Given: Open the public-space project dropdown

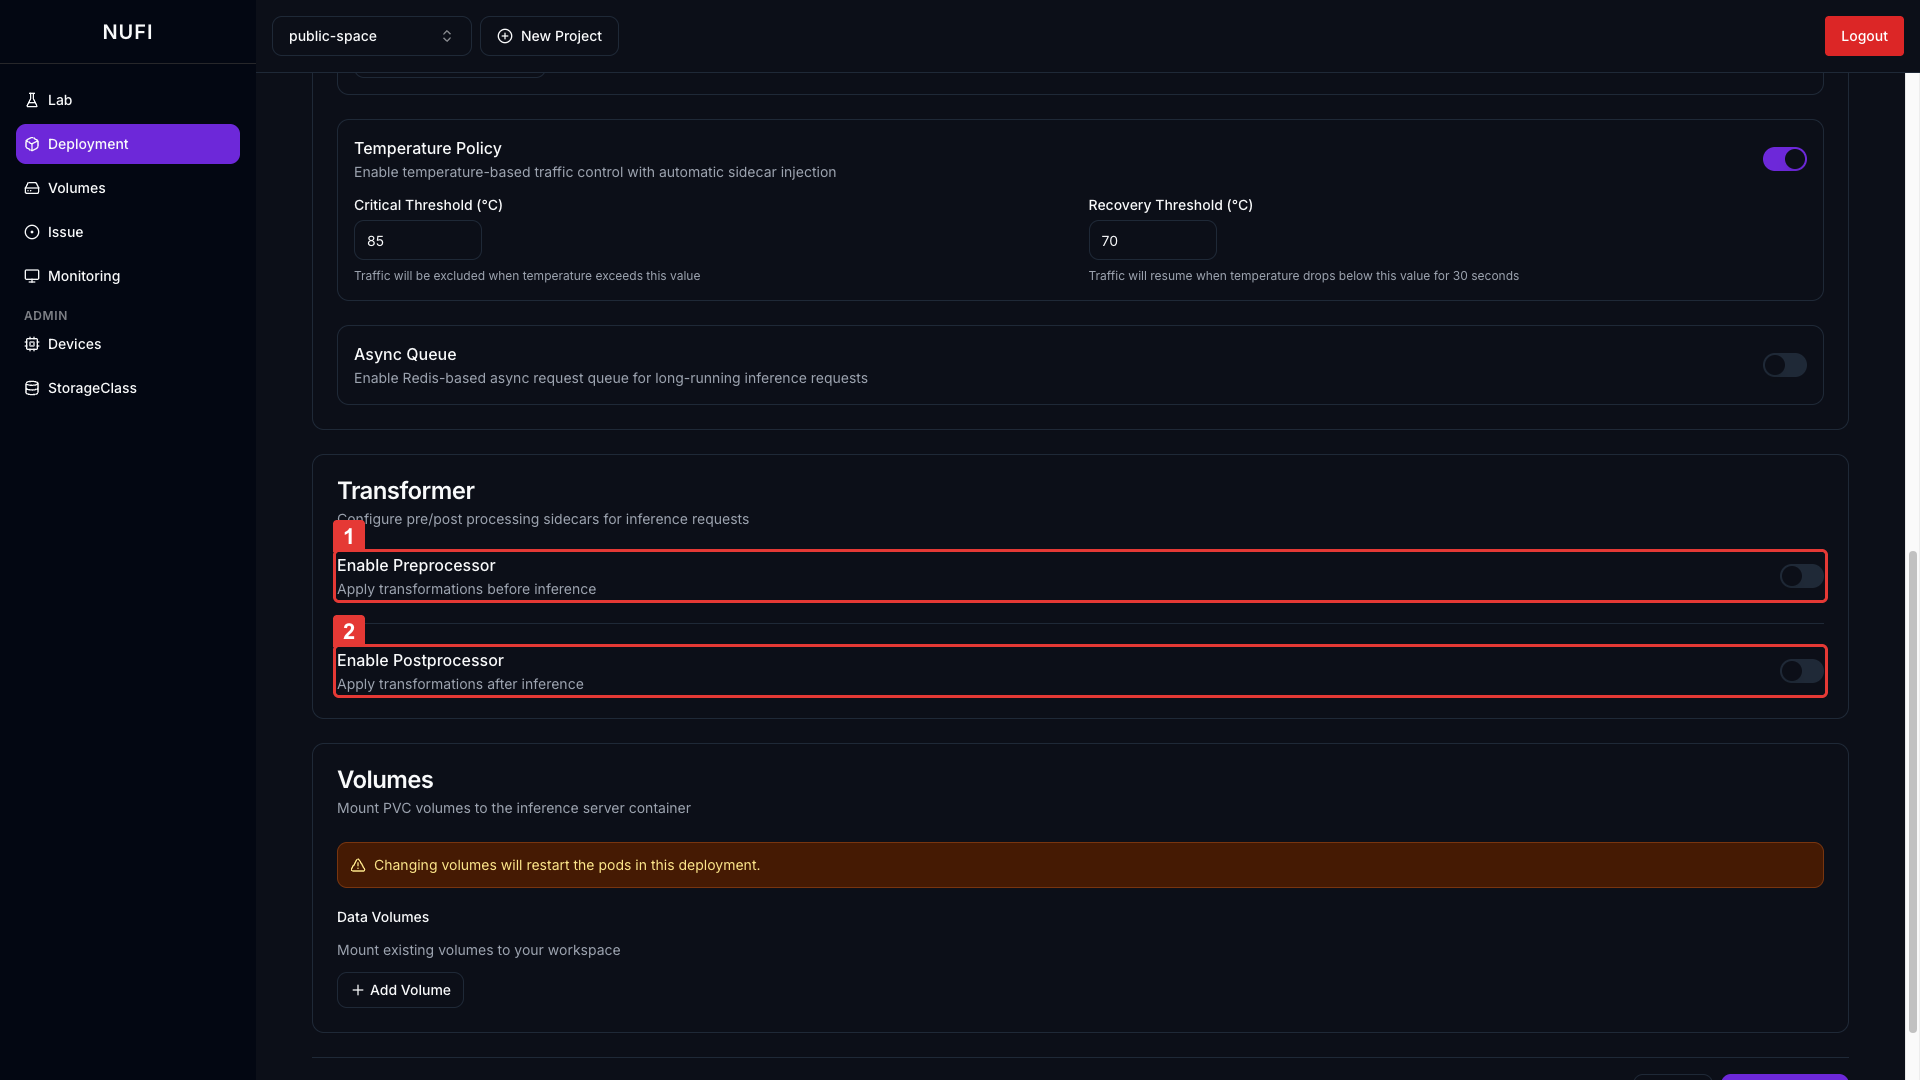Looking at the screenshot, I should [371, 36].
